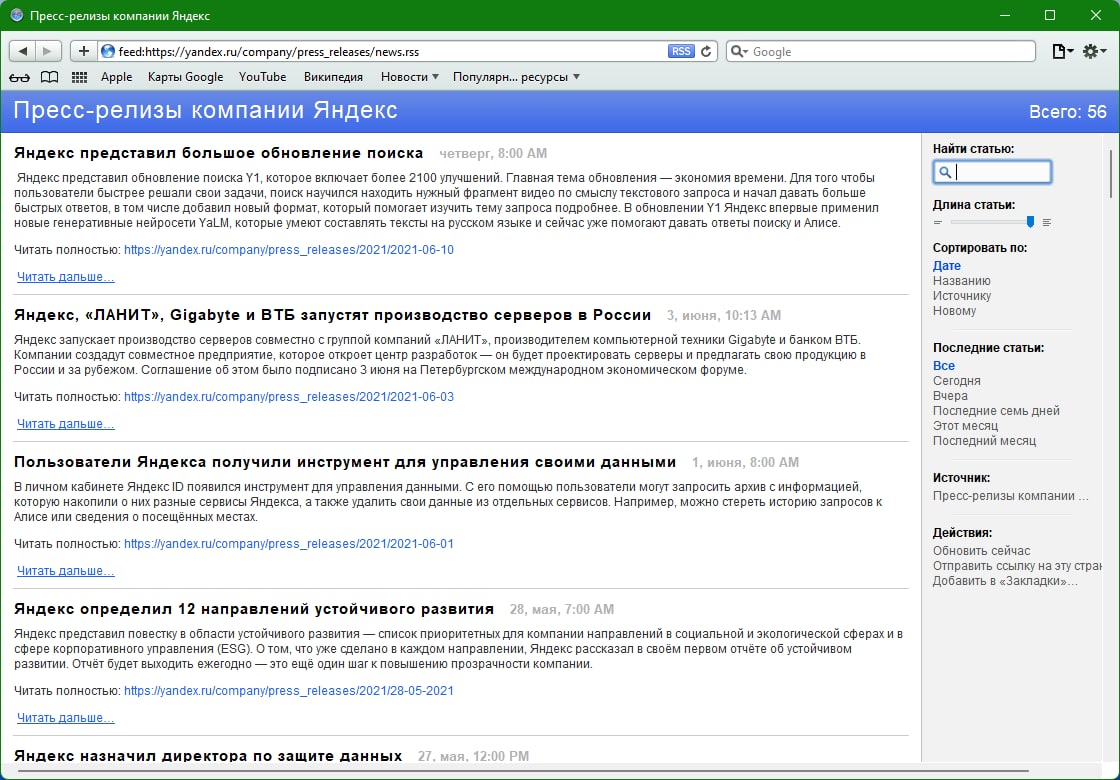The image size is (1120, 780).
Task: Click the Пресс-релизы компании Яндекс header title
Action: (x=205, y=111)
